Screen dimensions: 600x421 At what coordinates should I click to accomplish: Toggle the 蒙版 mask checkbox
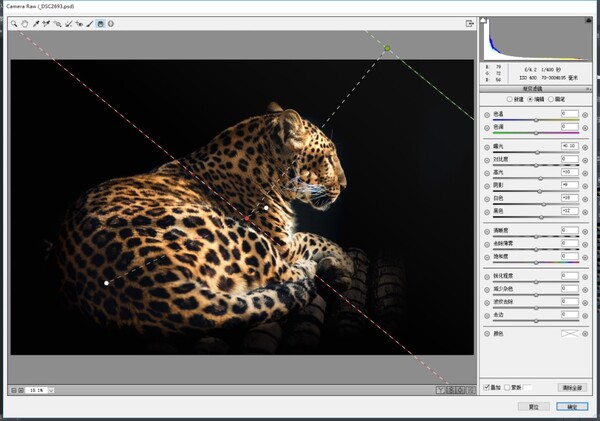507,387
